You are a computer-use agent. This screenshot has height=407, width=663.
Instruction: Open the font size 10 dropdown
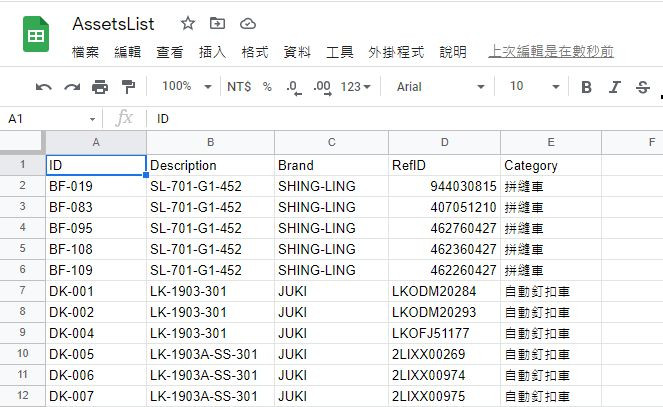pyautogui.click(x=534, y=87)
